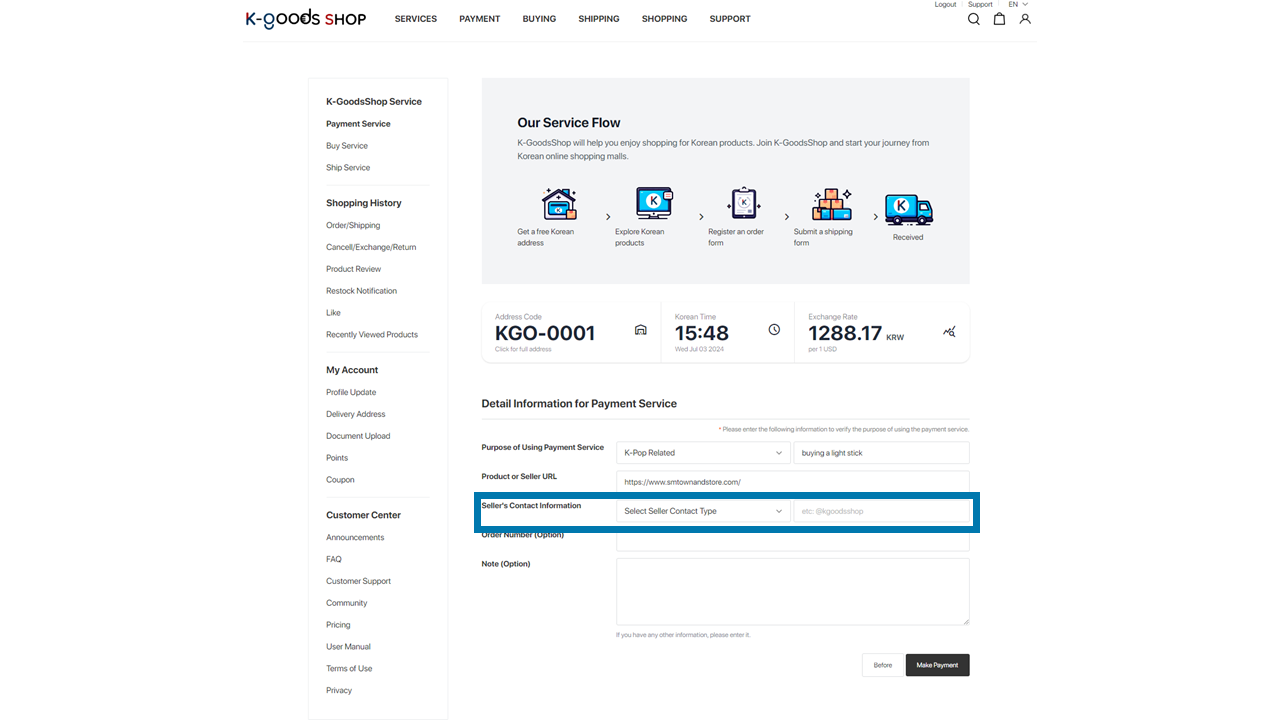The width and height of the screenshot is (1280, 720).
Task: Click the Before button
Action: (x=882, y=665)
